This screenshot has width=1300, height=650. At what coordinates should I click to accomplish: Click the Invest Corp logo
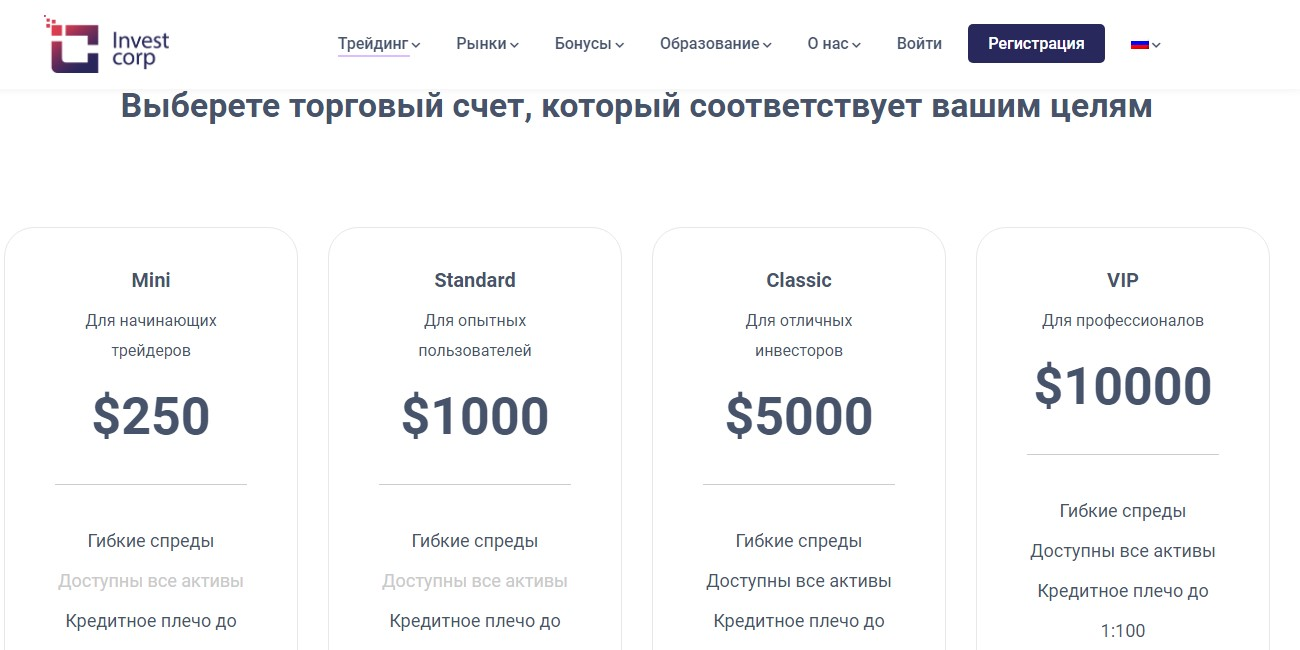(x=107, y=45)
